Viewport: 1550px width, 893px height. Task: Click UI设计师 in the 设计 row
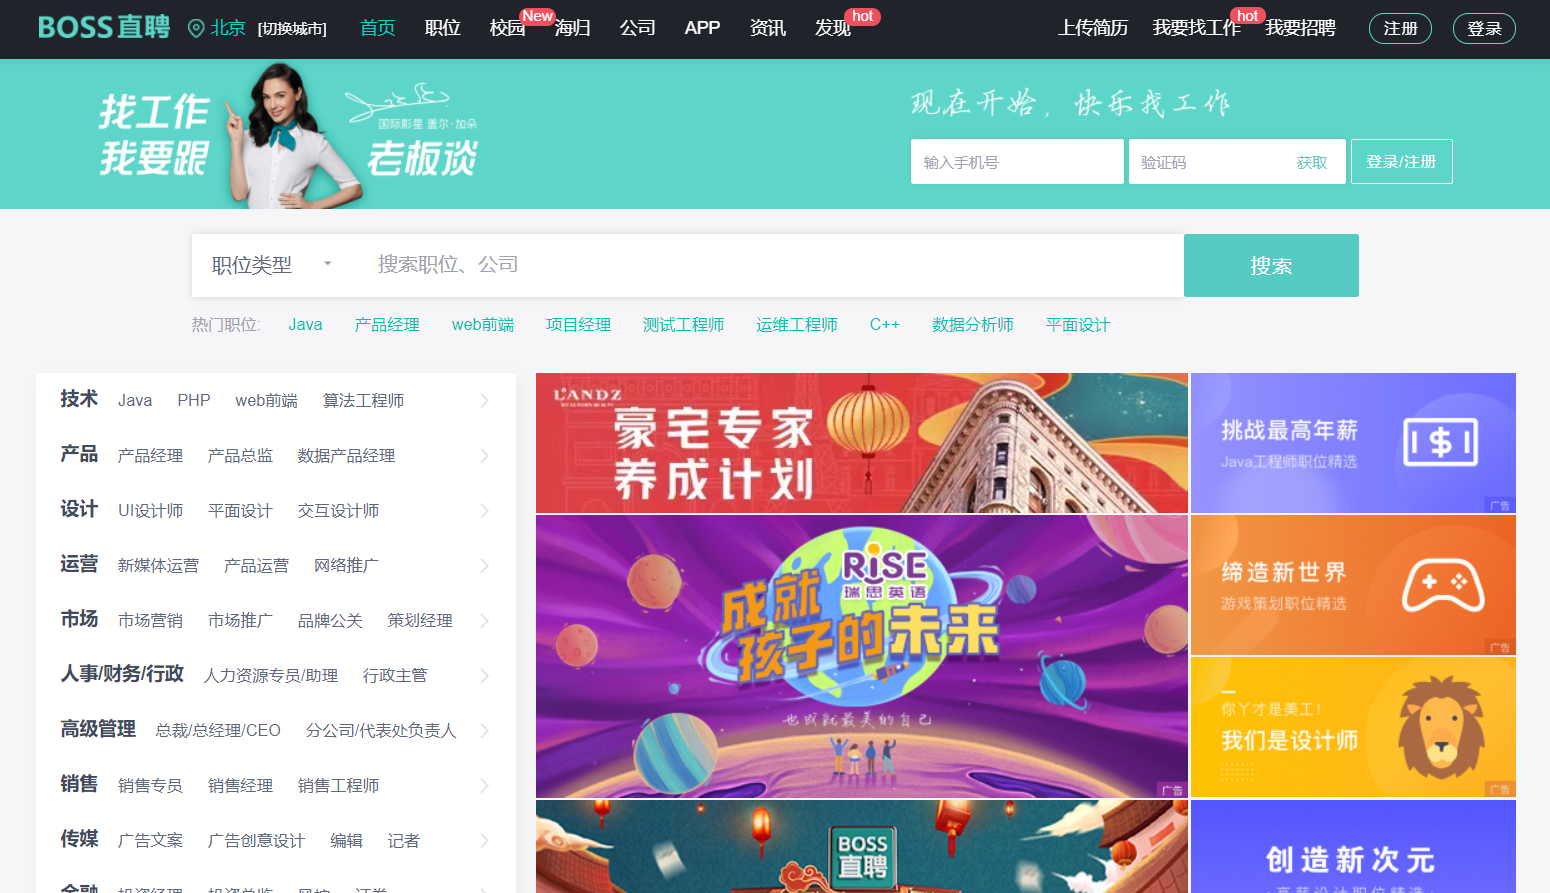point(150,511)
